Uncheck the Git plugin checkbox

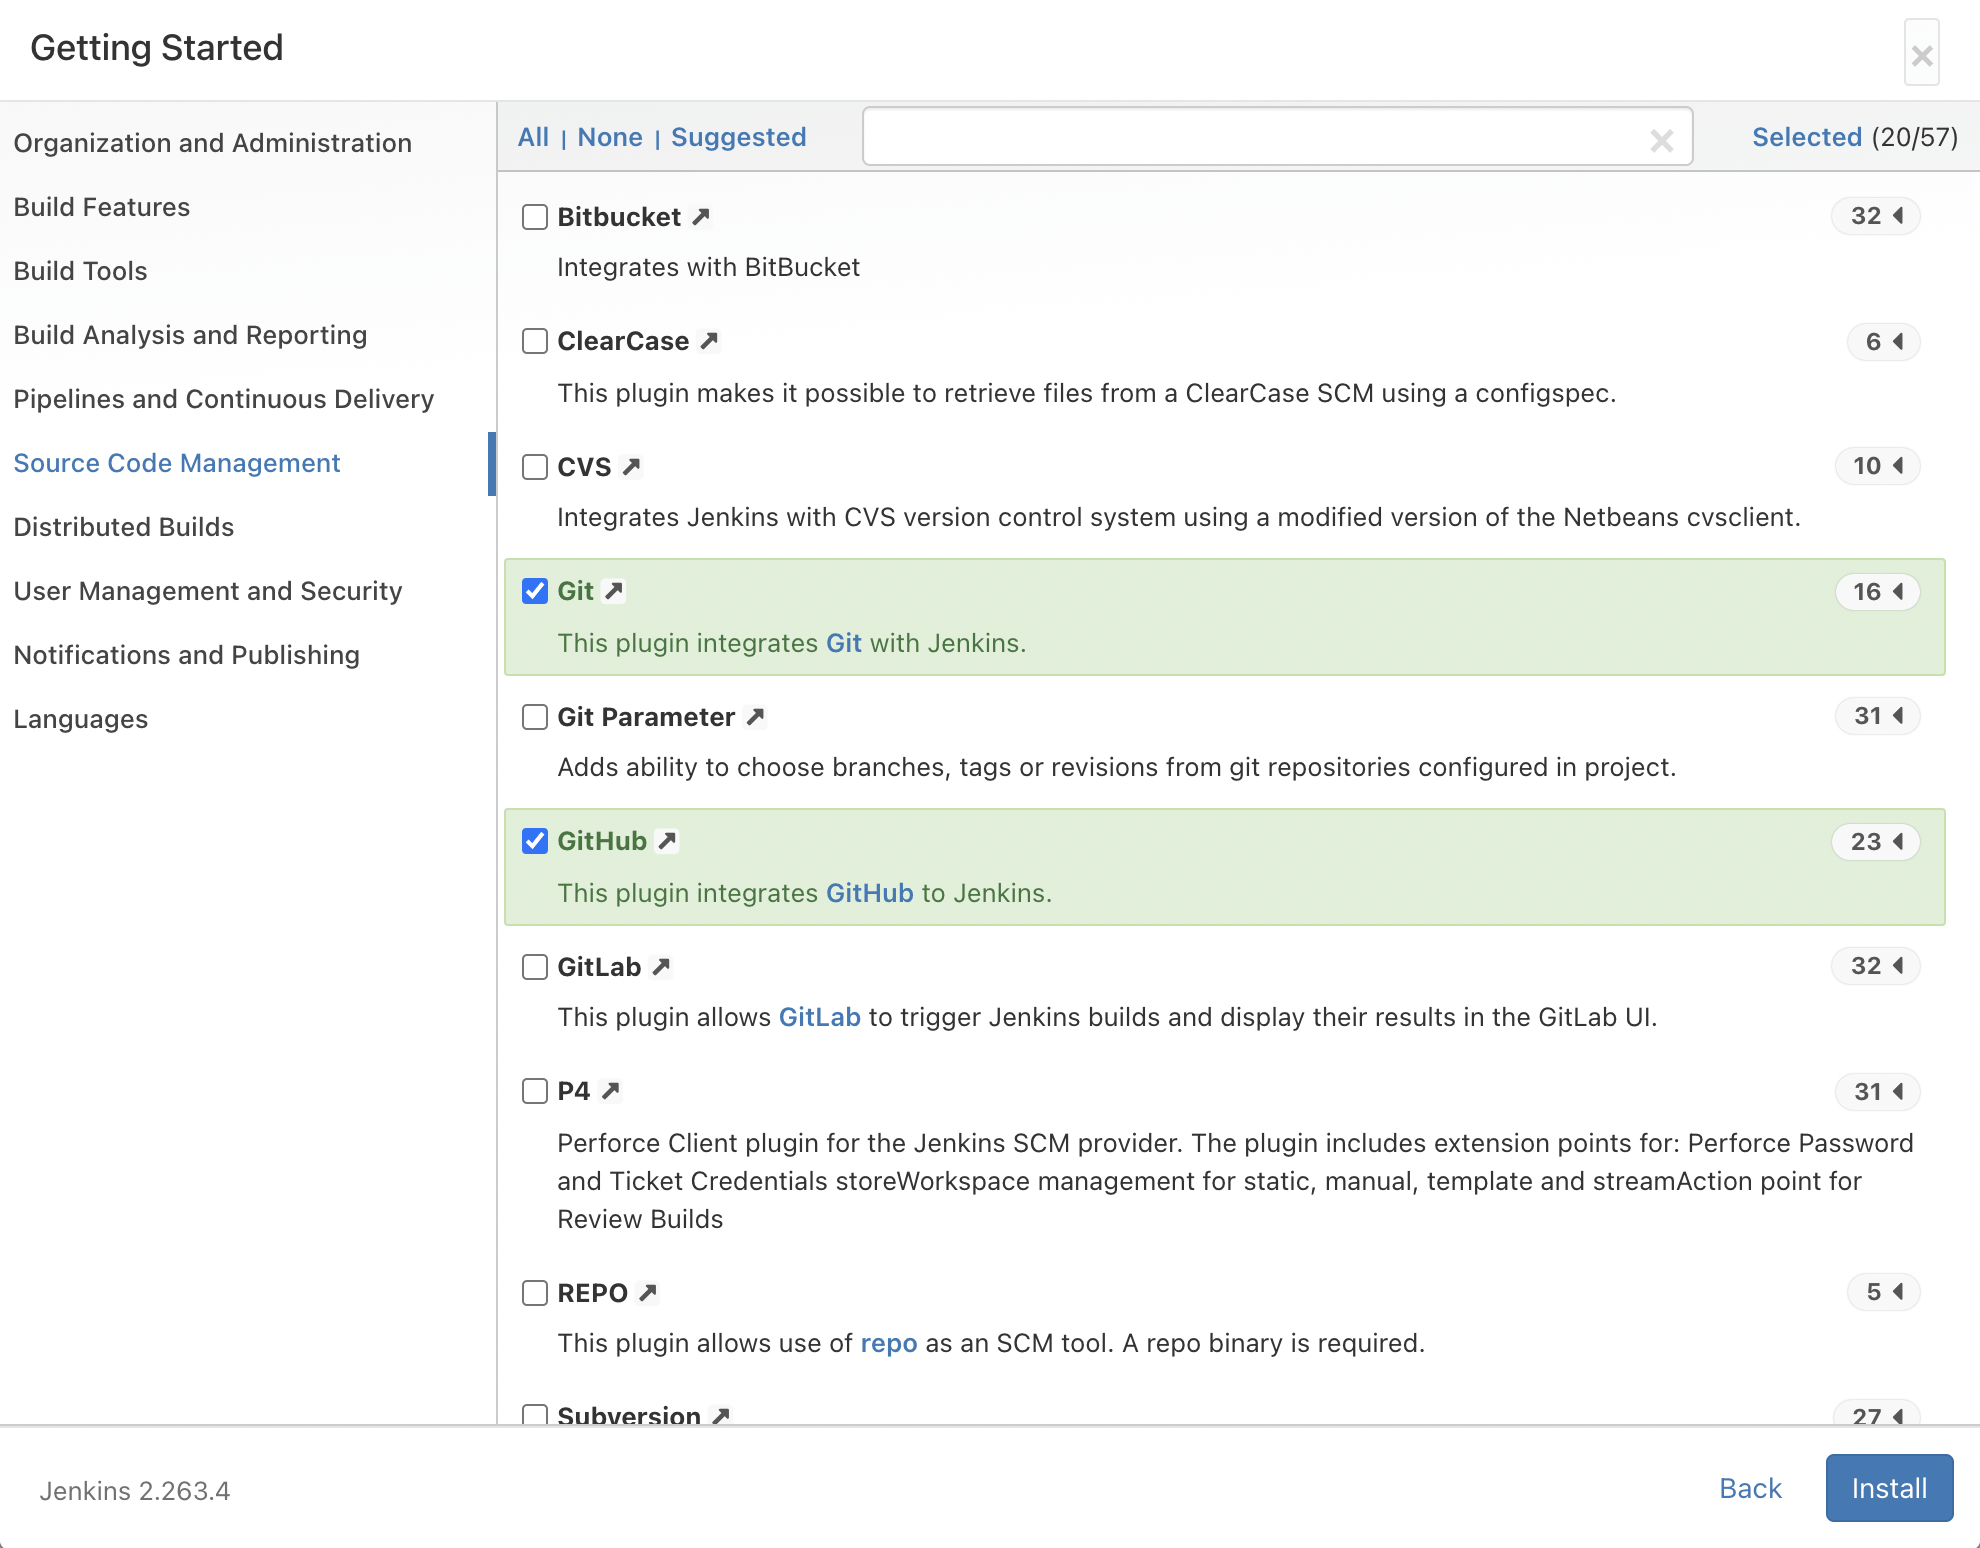535,591
